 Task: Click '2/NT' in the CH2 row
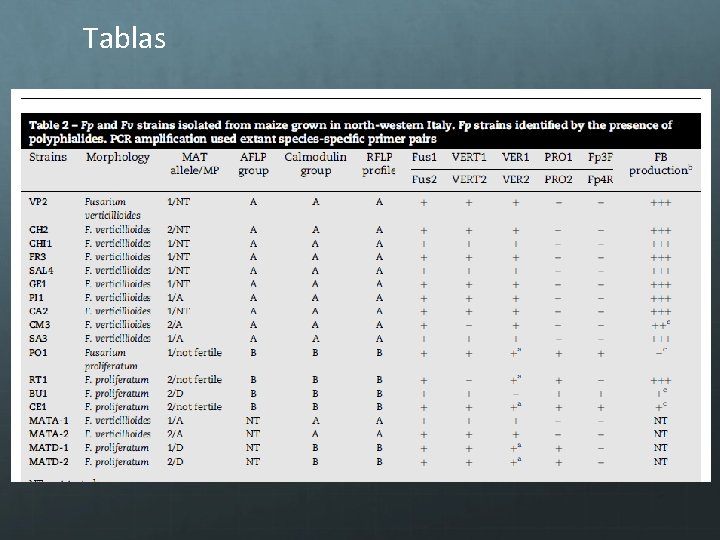pyautogui.click(x=178, y=230)
